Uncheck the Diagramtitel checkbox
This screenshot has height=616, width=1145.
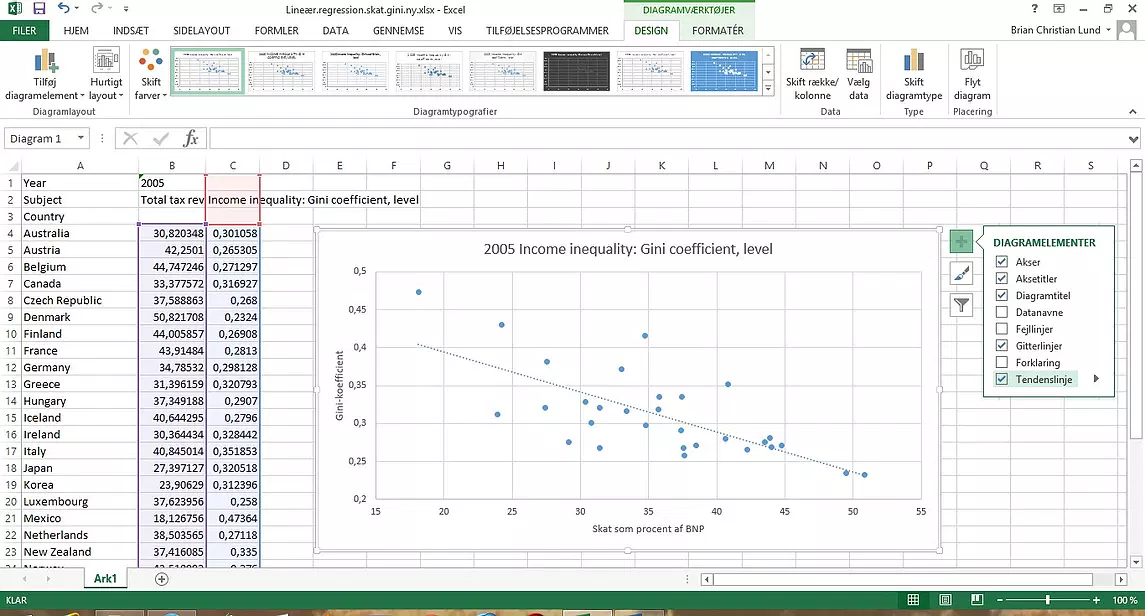[x=1002, y=295]
